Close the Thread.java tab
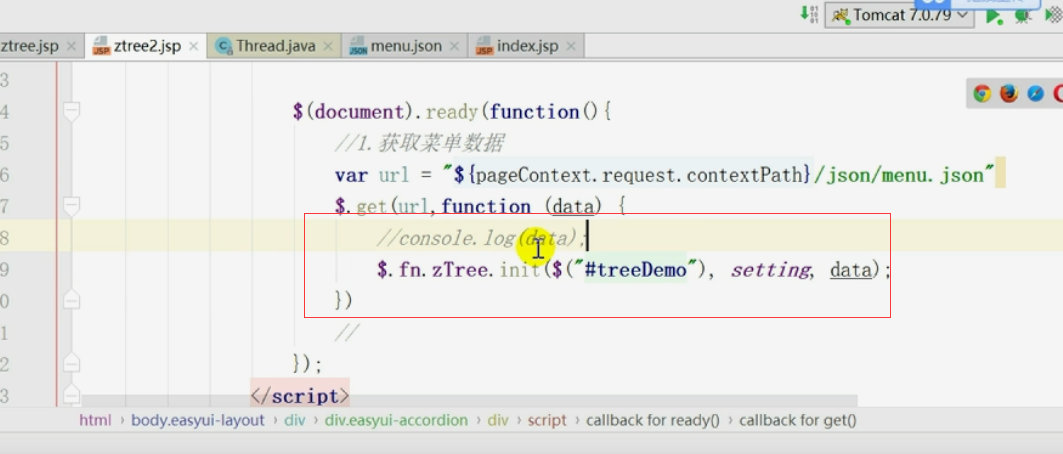Viewport: 1063px width, 454px height. [x=328, y=47]
